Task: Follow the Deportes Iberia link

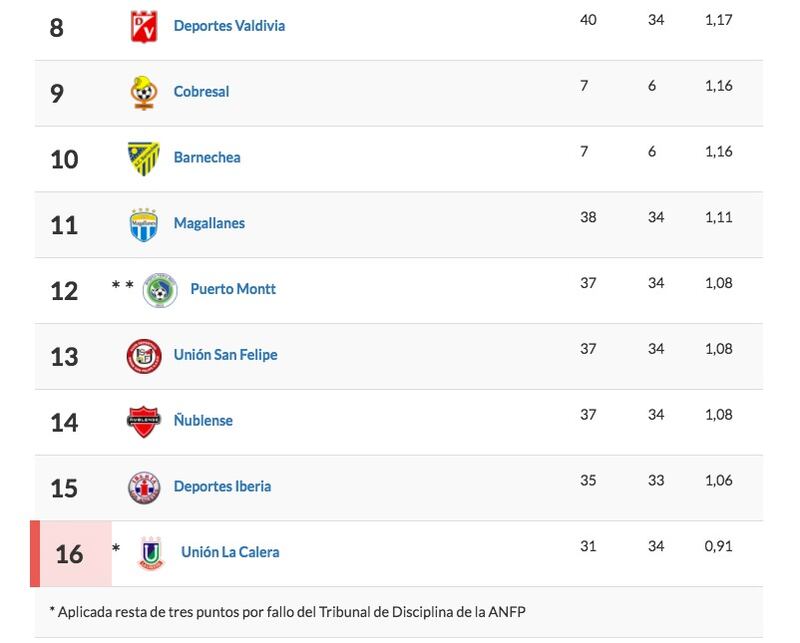Action: (222, 487)
